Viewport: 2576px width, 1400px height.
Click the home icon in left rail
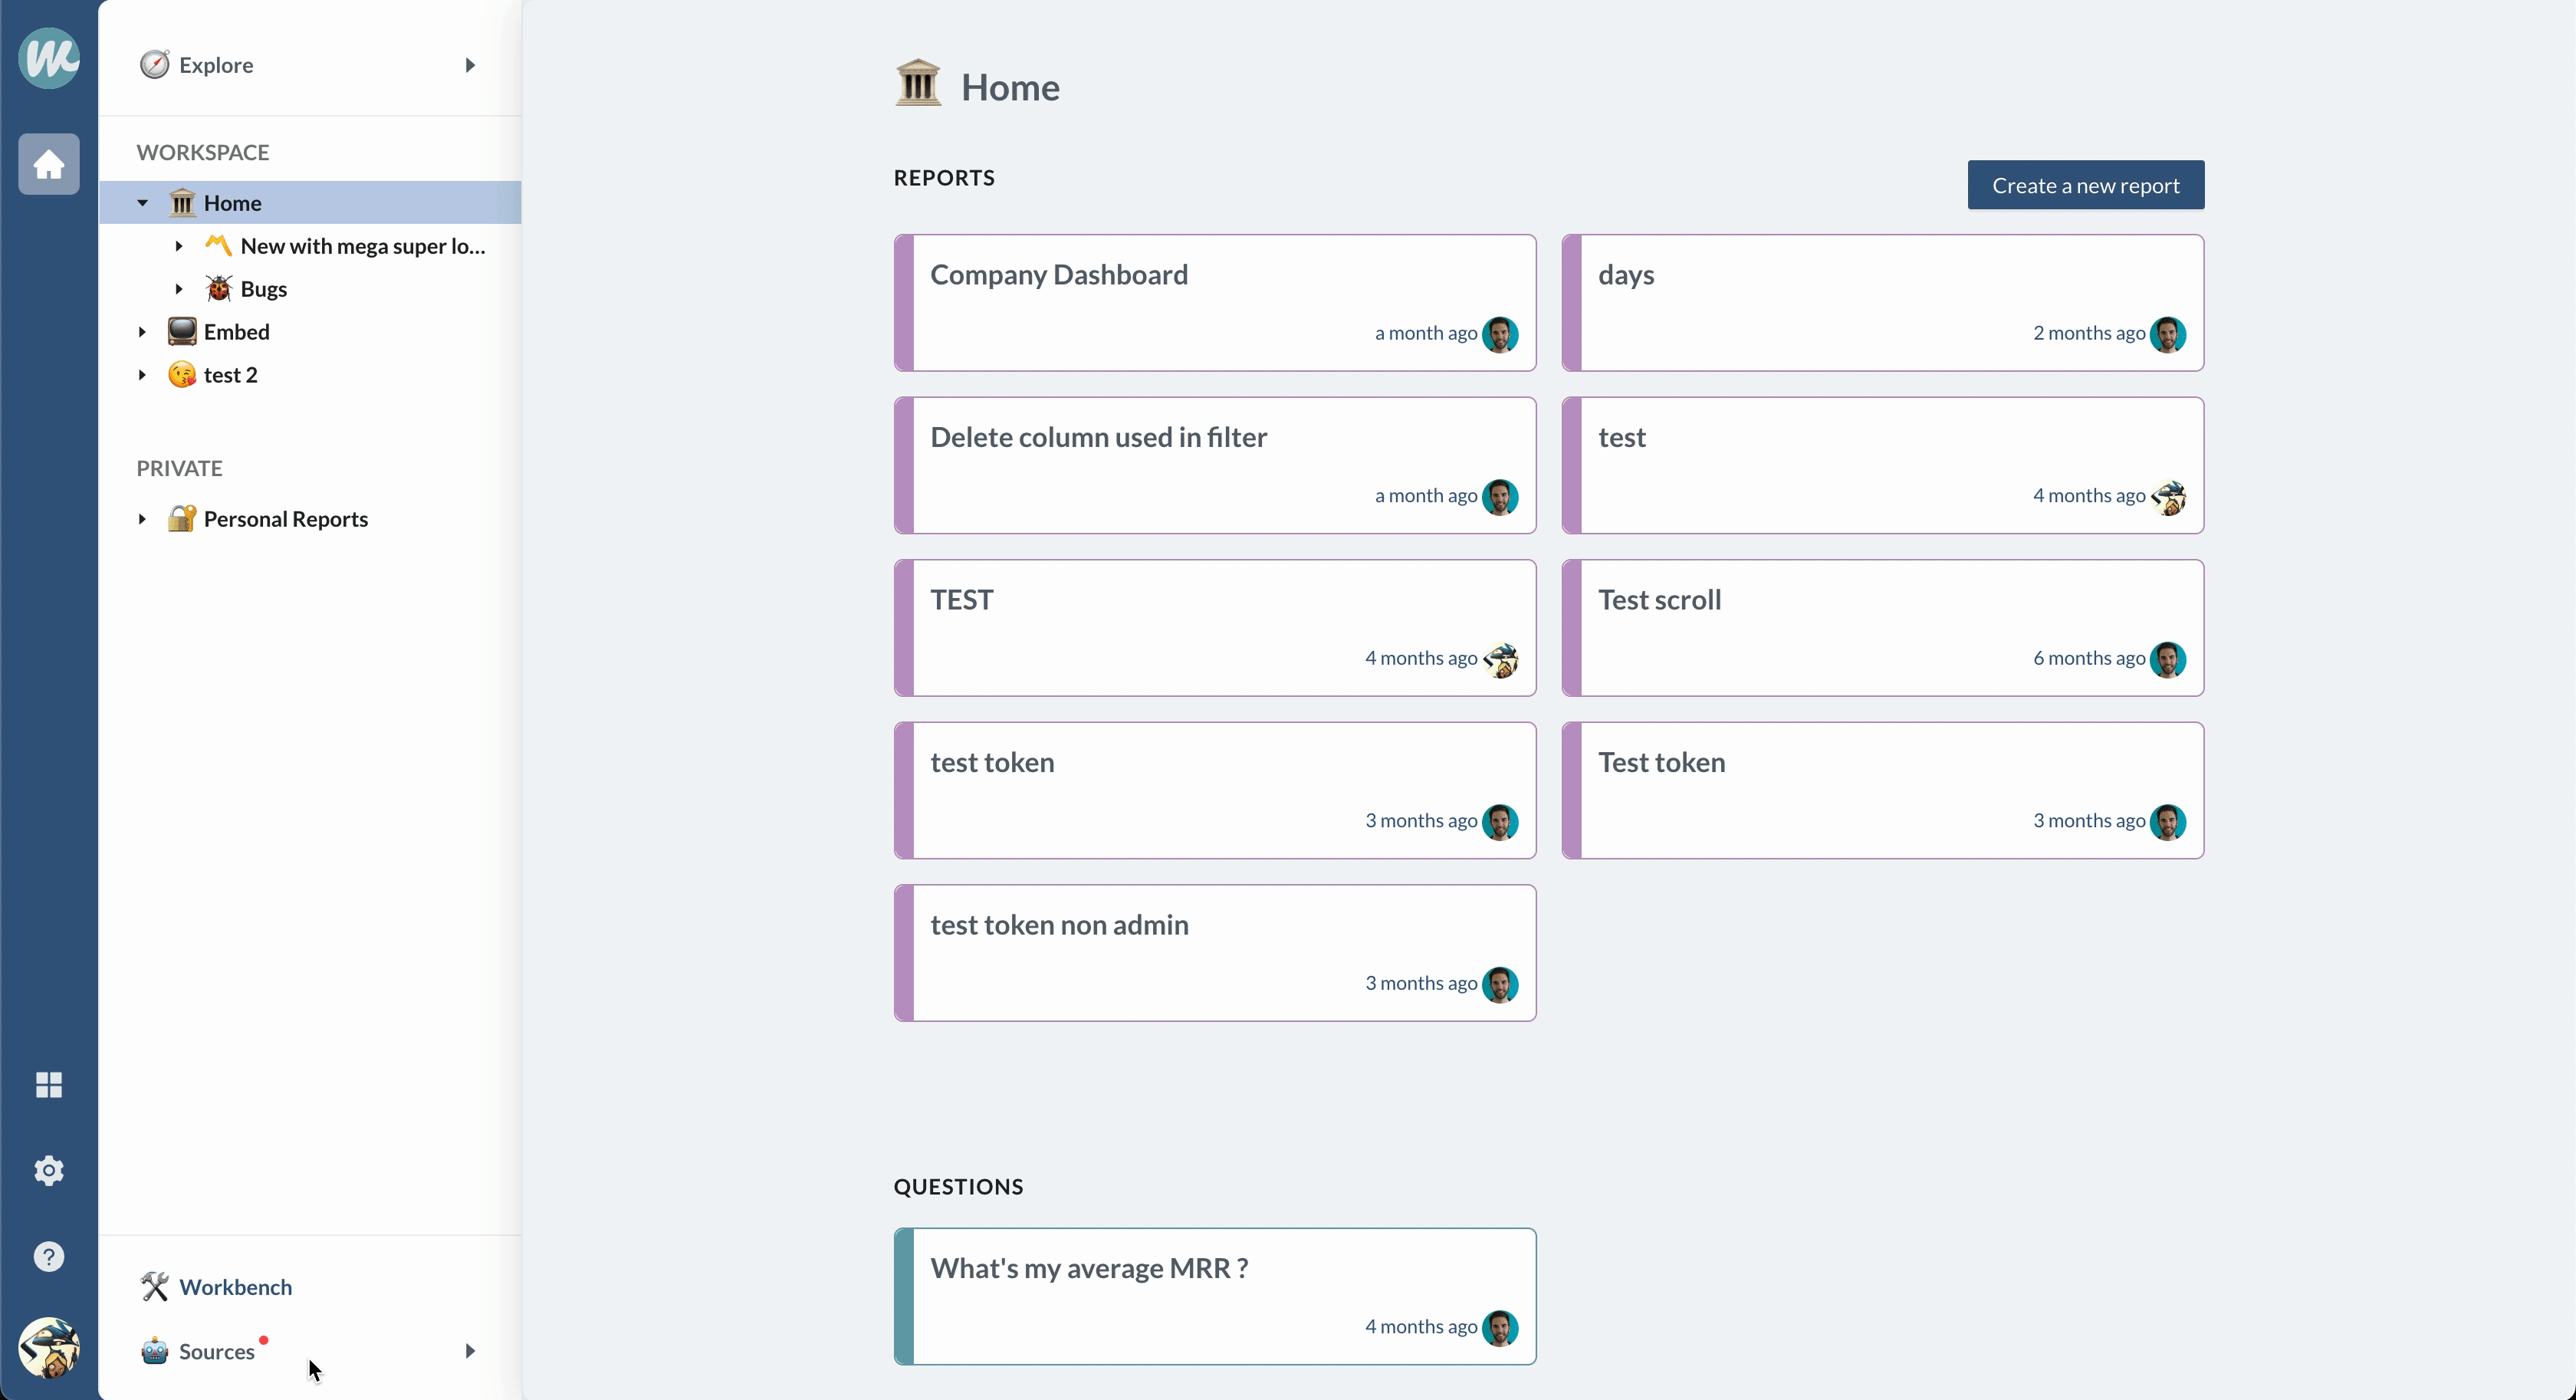48,164
